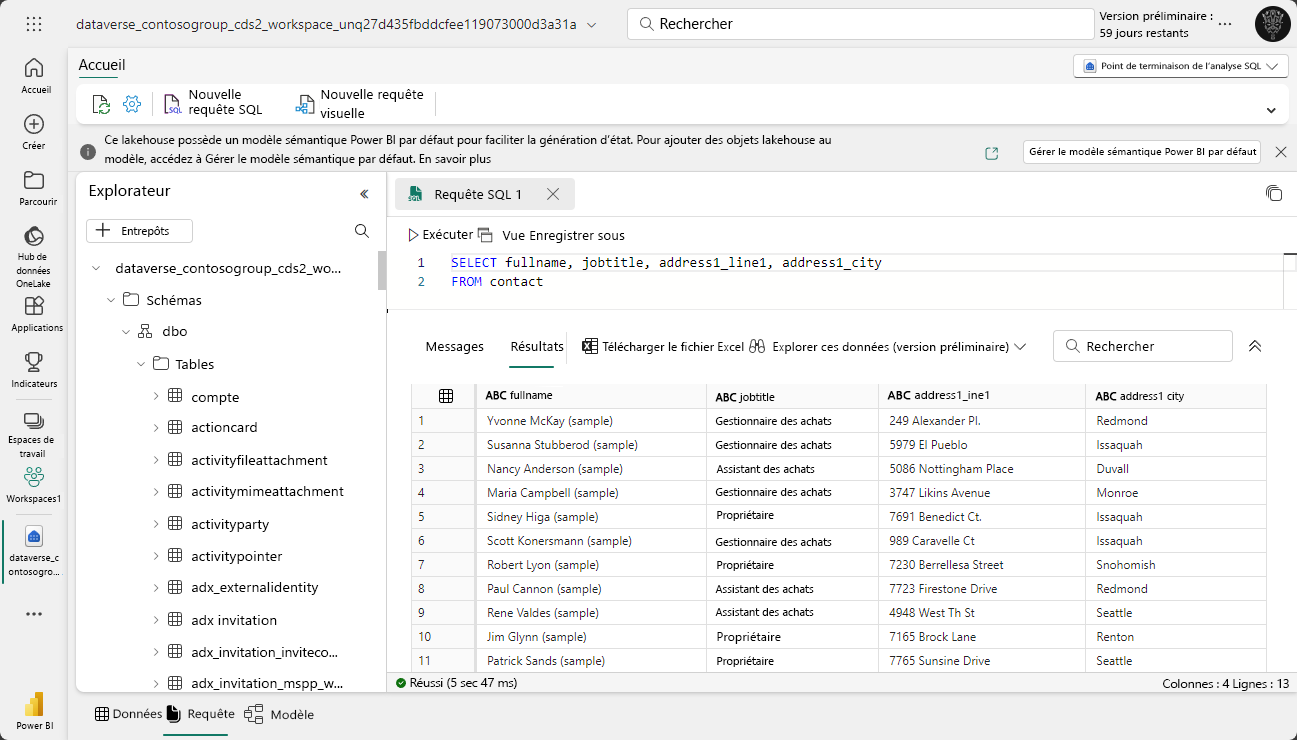Switch to the Messages tab

pos(454,346)
